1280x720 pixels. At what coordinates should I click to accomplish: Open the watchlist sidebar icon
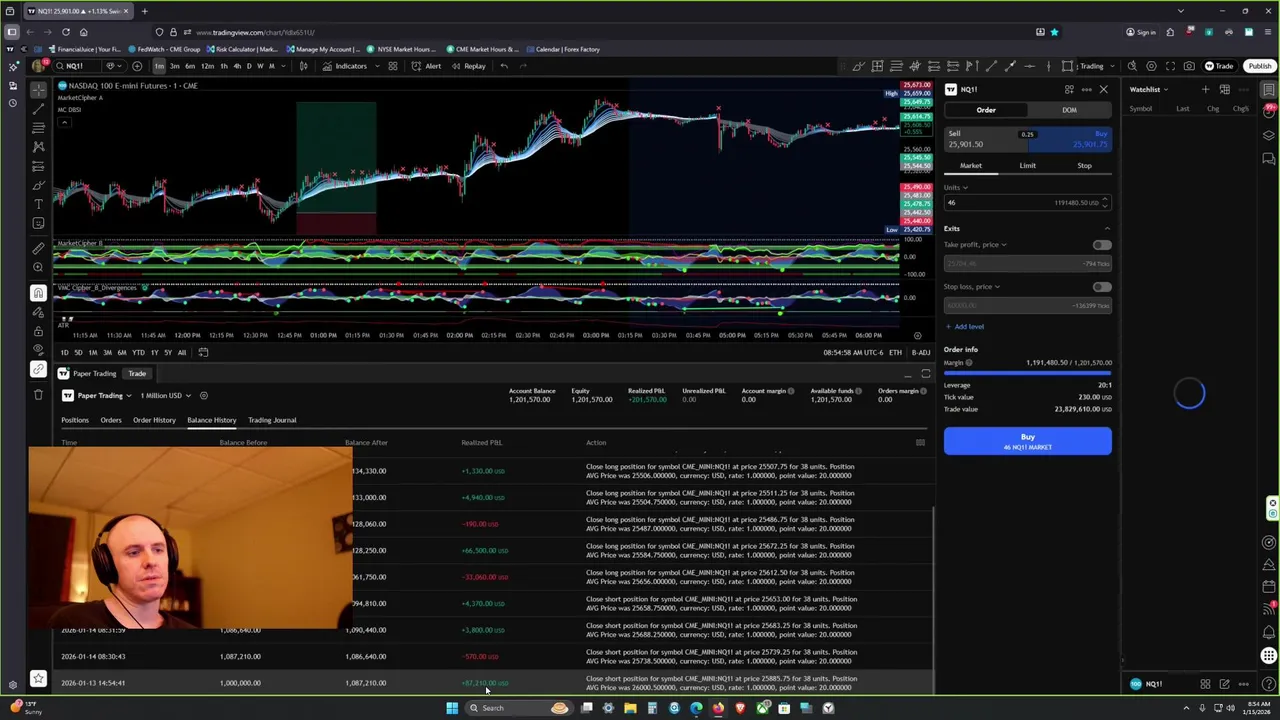point(1269,89)
